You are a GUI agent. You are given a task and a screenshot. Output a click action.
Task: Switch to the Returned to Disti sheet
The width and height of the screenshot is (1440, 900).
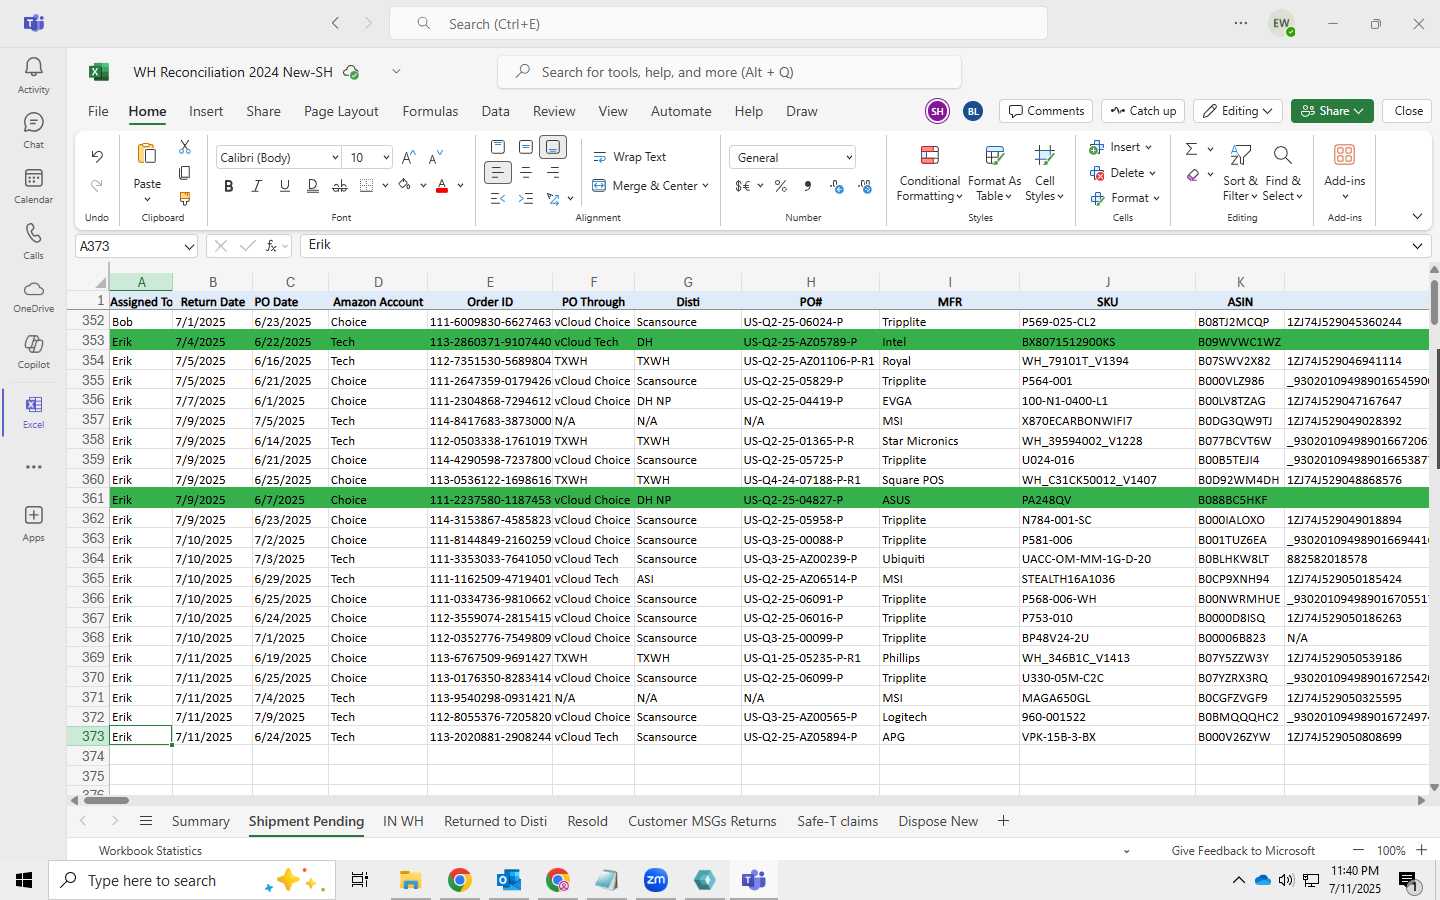tap(495, 821)
